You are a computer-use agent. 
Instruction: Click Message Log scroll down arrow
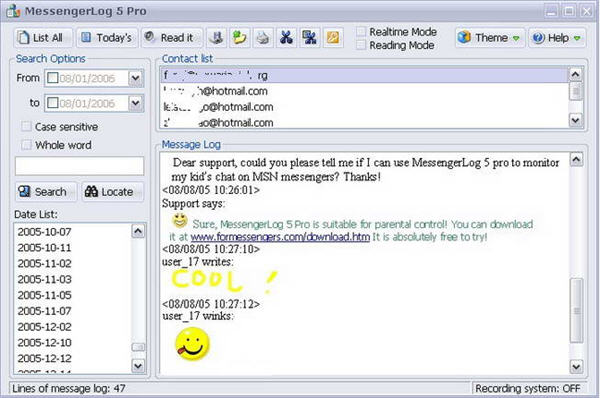(x=576, y=367)
